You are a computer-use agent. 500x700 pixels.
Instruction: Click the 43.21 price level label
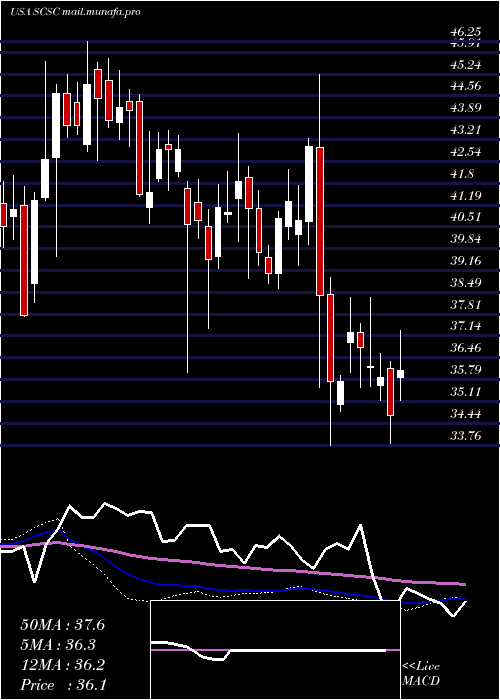(x=466, y=130)
